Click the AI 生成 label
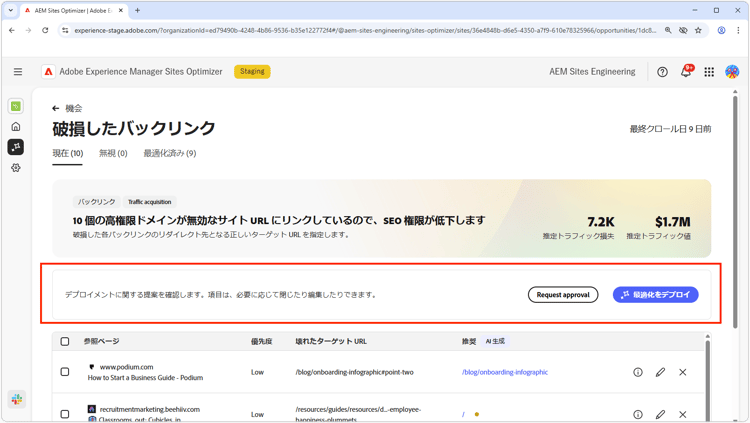Screen dimensions: 750x423 (x=495, y=341)
